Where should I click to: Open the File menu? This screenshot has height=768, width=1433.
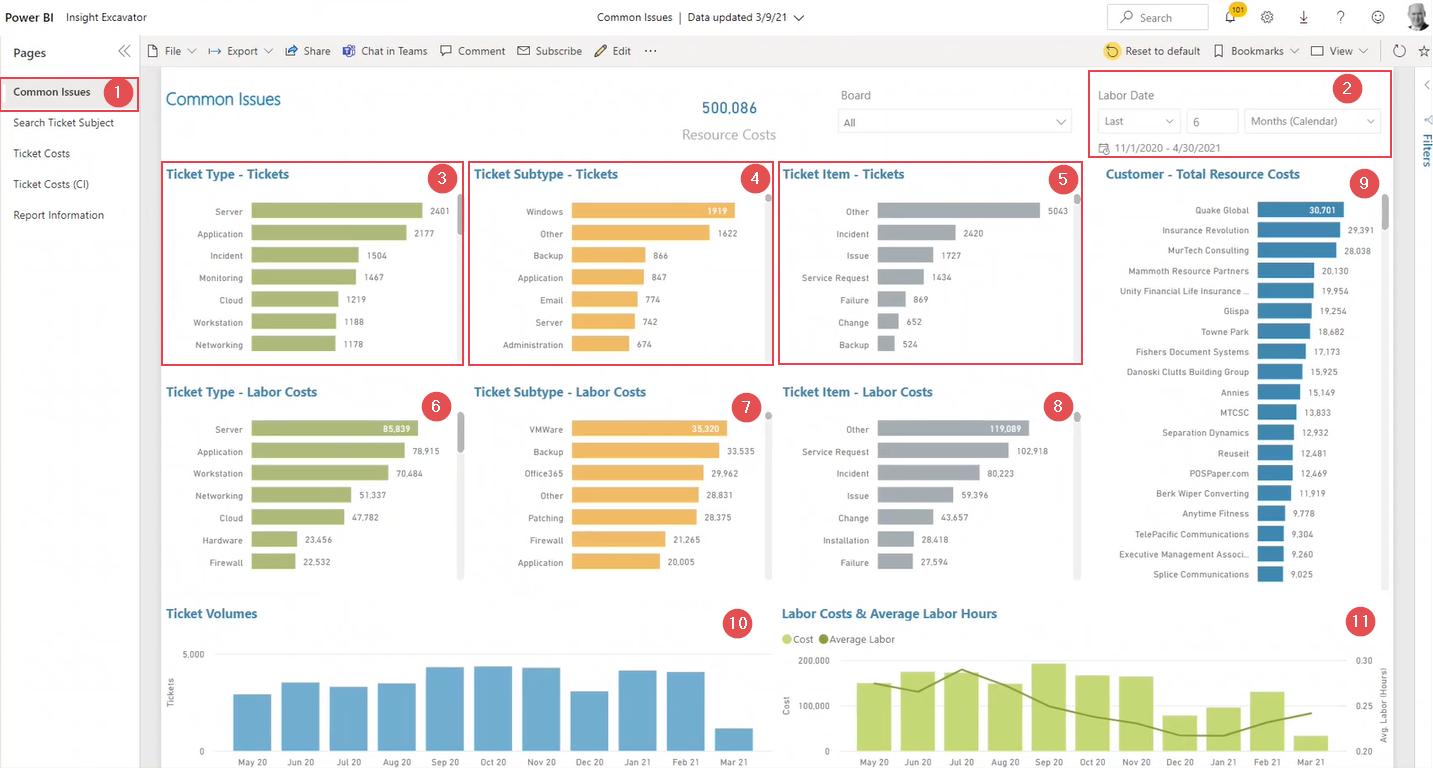172,51
